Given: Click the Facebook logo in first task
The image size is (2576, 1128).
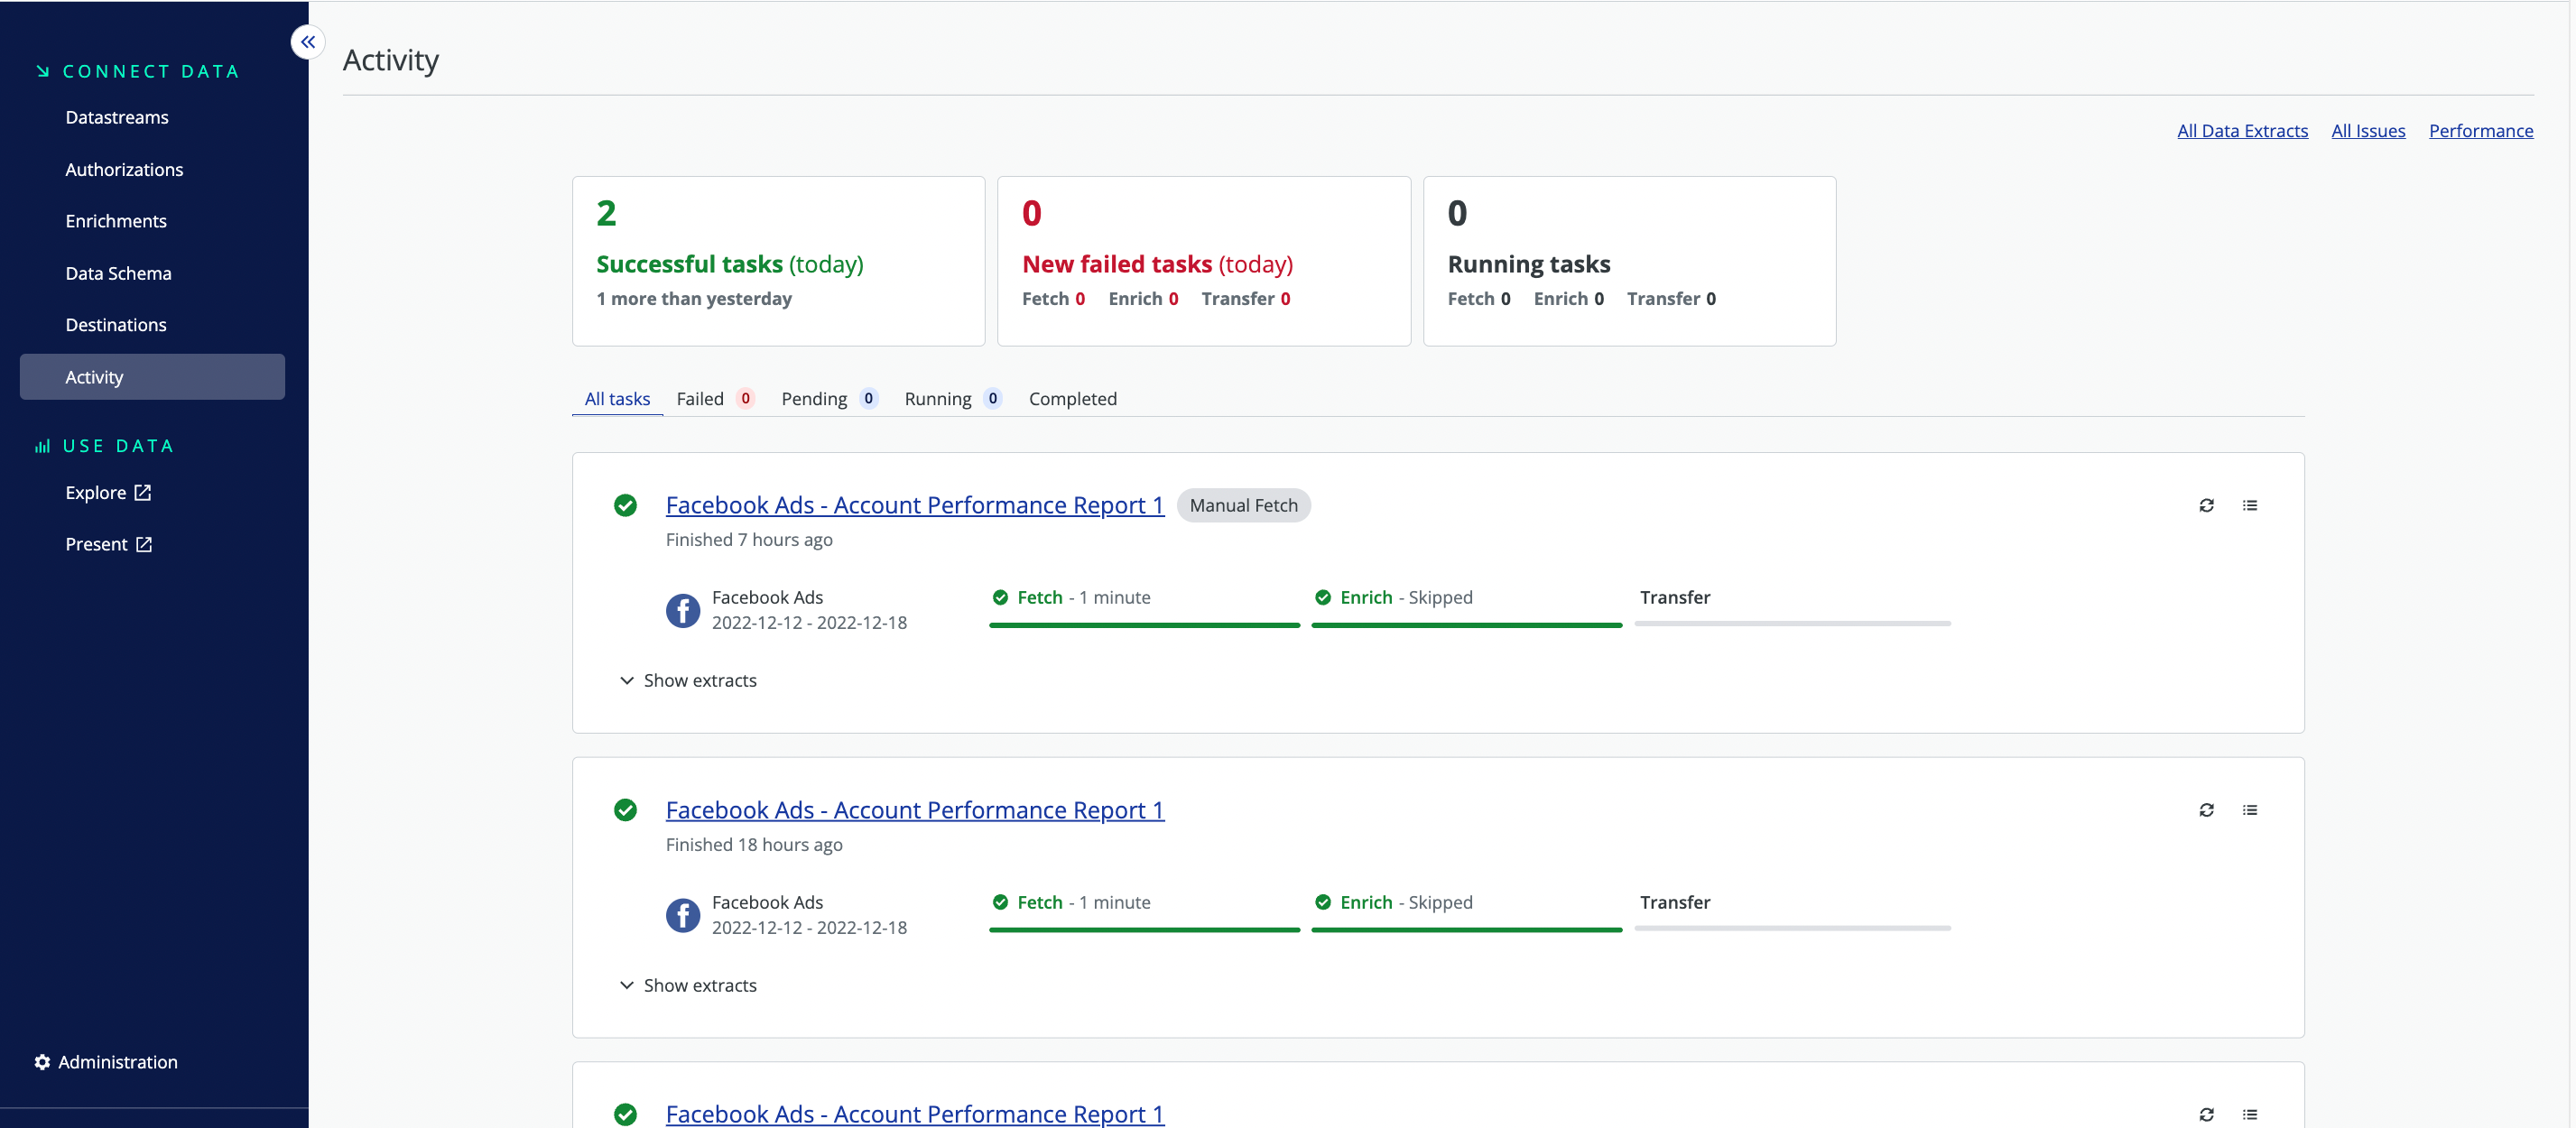Looking at the screenshot, I should 683,610.
